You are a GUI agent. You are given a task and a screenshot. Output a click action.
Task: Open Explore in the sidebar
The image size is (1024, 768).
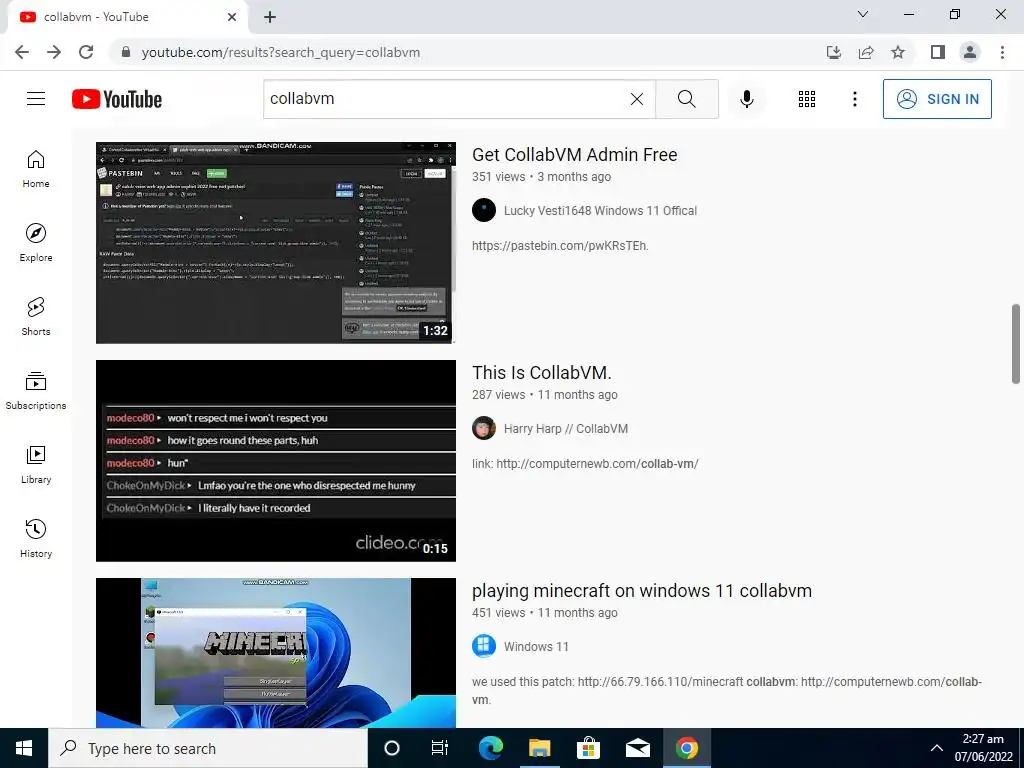[36, 243]
